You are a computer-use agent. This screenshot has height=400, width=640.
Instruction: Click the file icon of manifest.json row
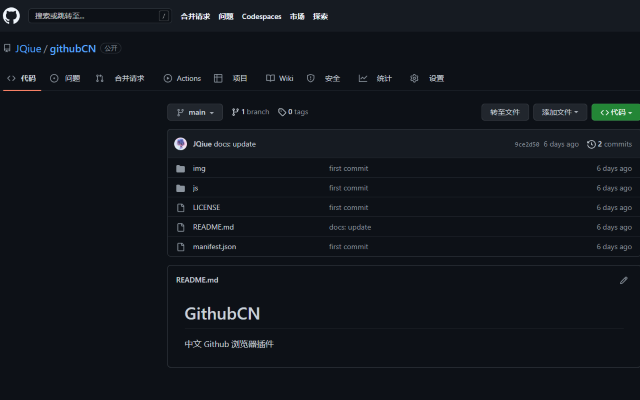click(180, 247)
